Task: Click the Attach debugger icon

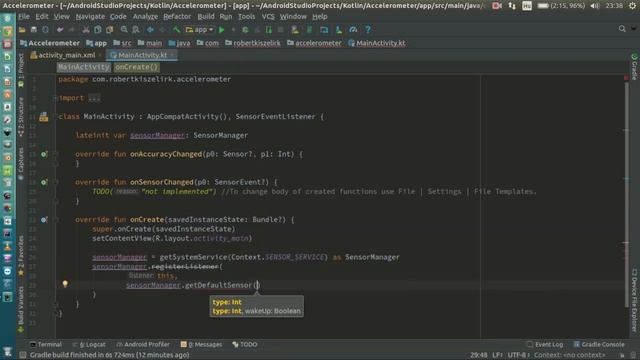Action: (x=269, y=30)
